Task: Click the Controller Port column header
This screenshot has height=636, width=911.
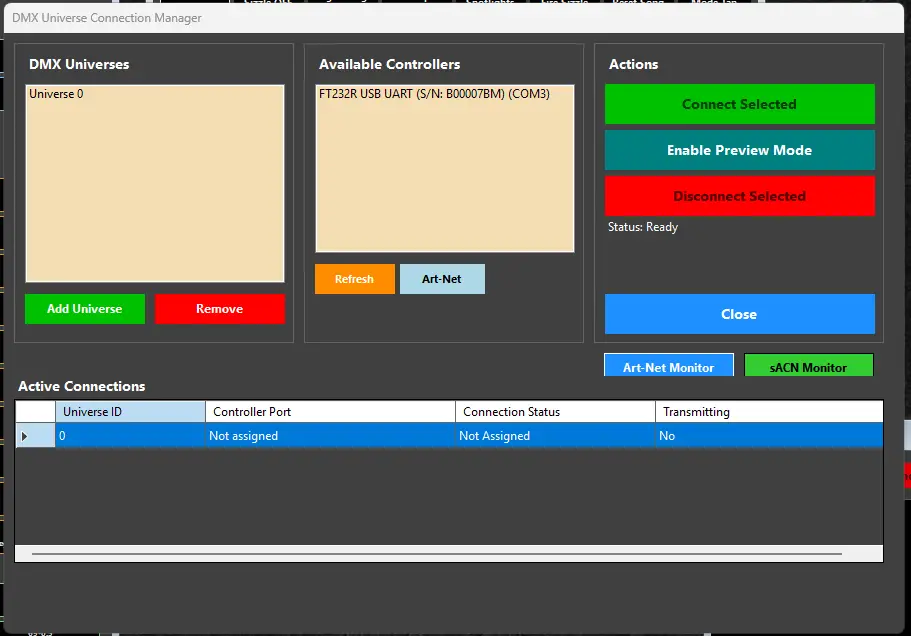Action: [x=330, y=412]
